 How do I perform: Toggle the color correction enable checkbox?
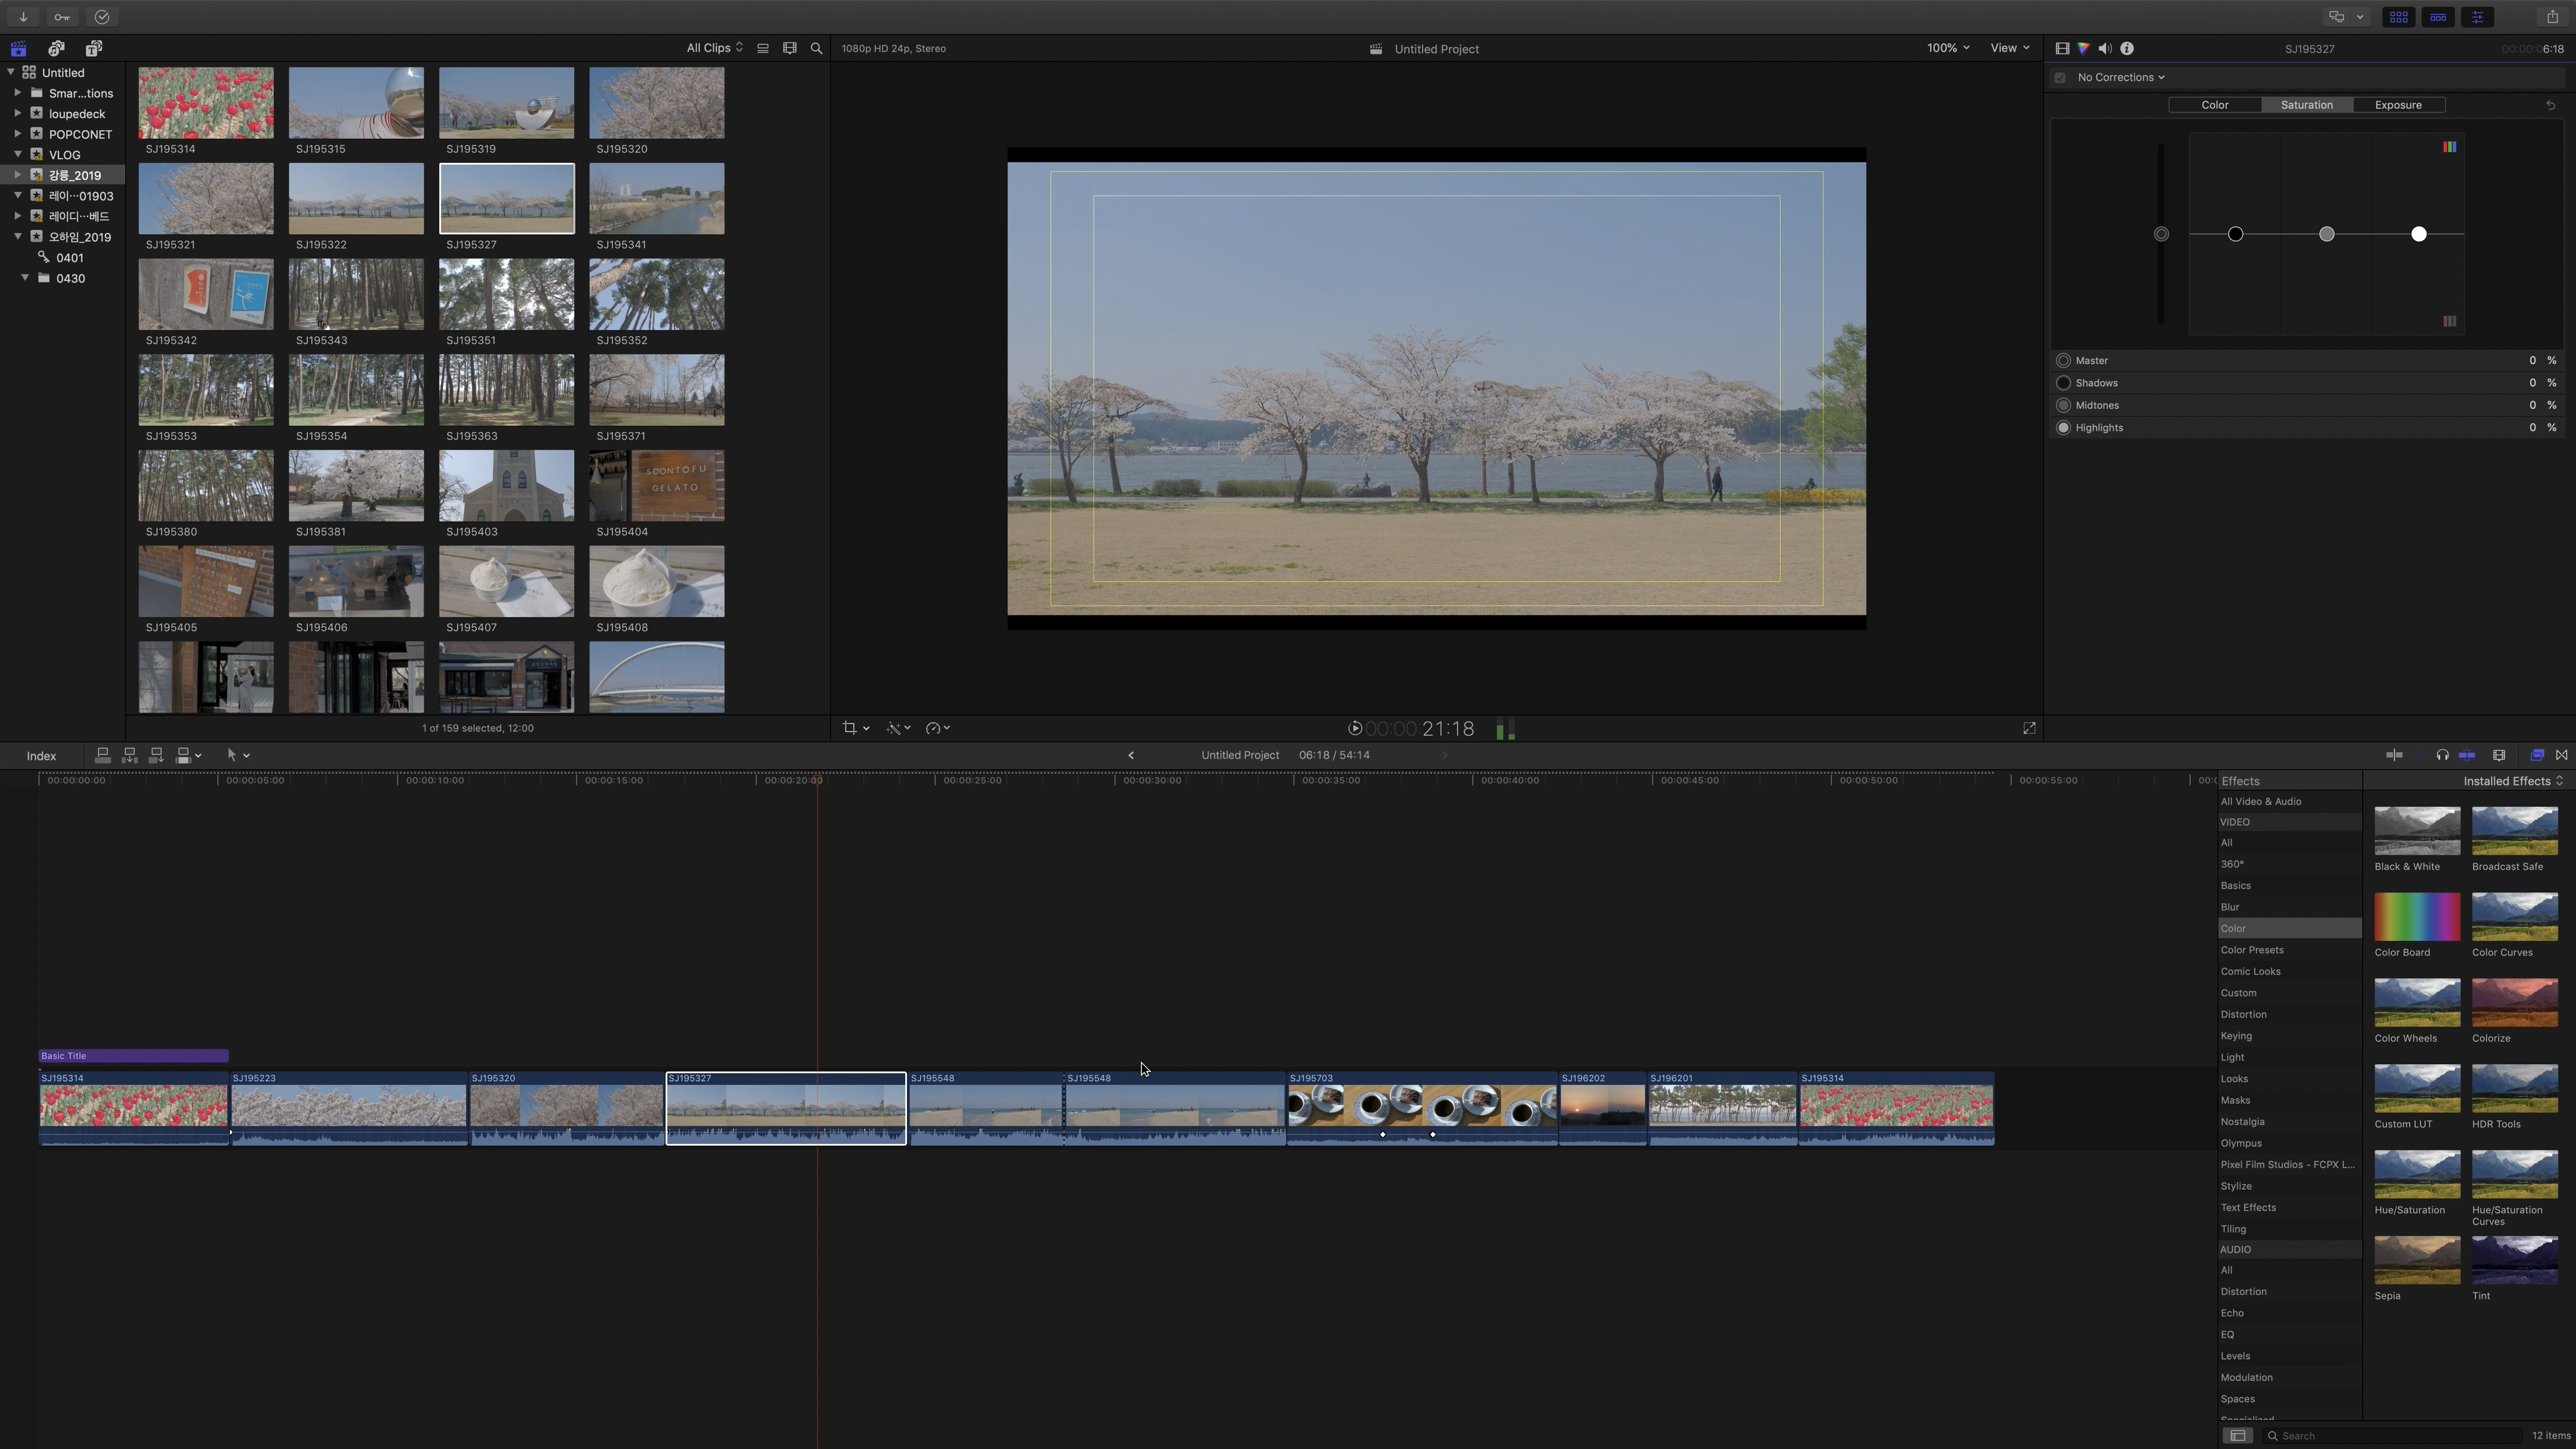(2060, 78)
